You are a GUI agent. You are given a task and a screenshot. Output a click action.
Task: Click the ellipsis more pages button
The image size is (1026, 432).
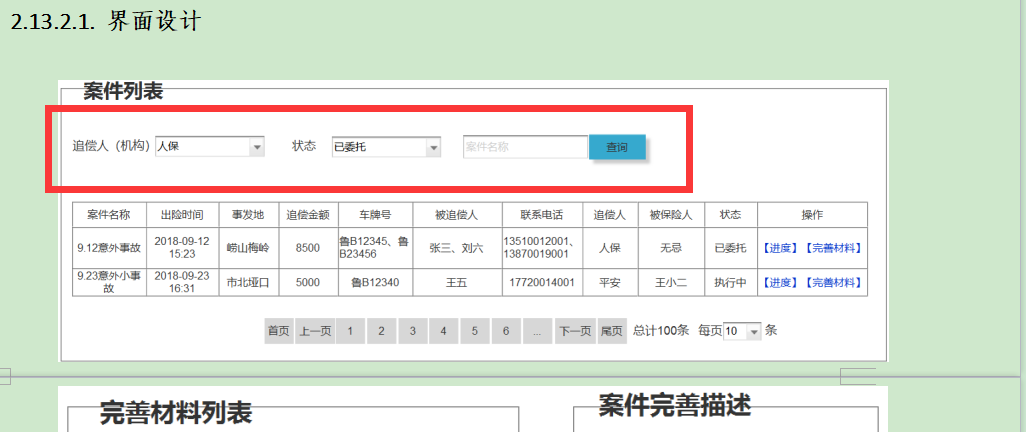click(537, 331)
